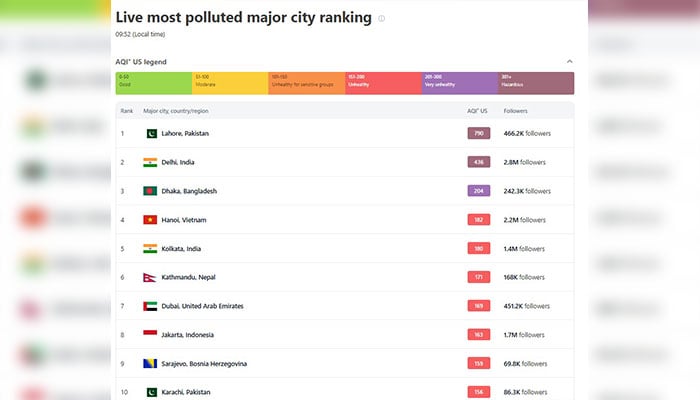This screenshot has width=700, height=400.
Task: Click the info icon beside the ranking title
Action: tap(381, 18)
